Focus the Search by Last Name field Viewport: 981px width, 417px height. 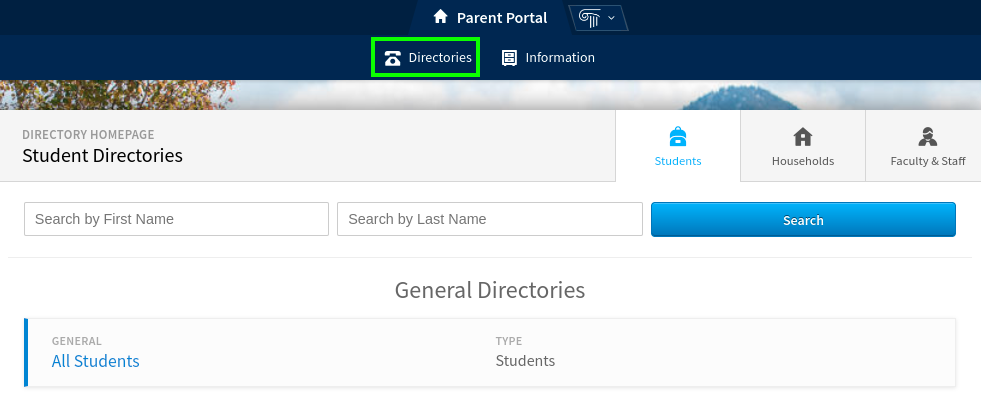pos(489,219)
